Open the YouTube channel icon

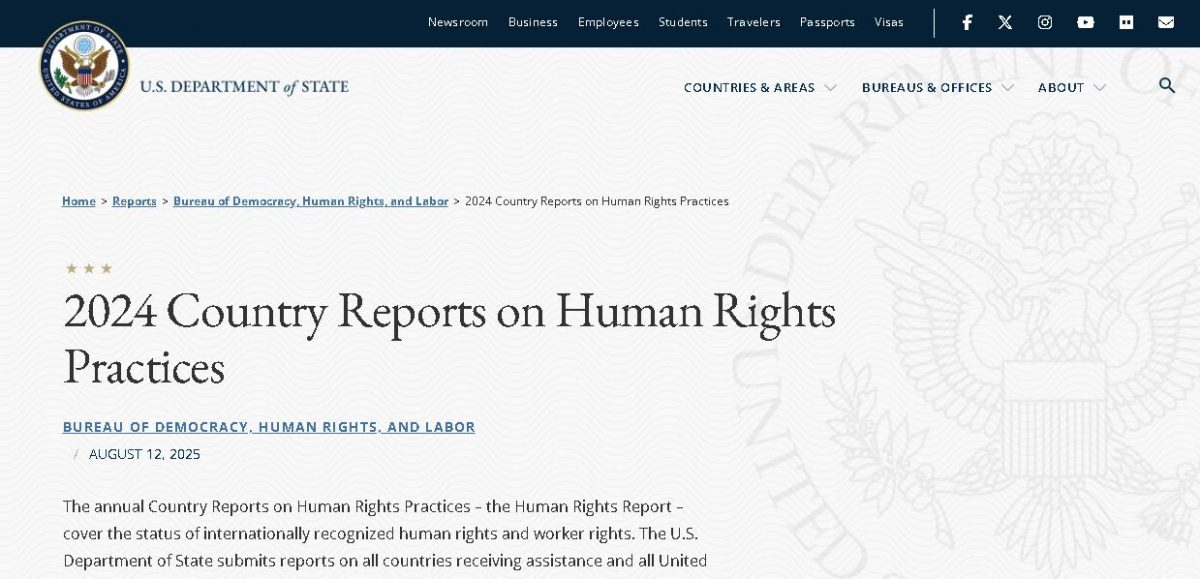(x=1085, y=22)
